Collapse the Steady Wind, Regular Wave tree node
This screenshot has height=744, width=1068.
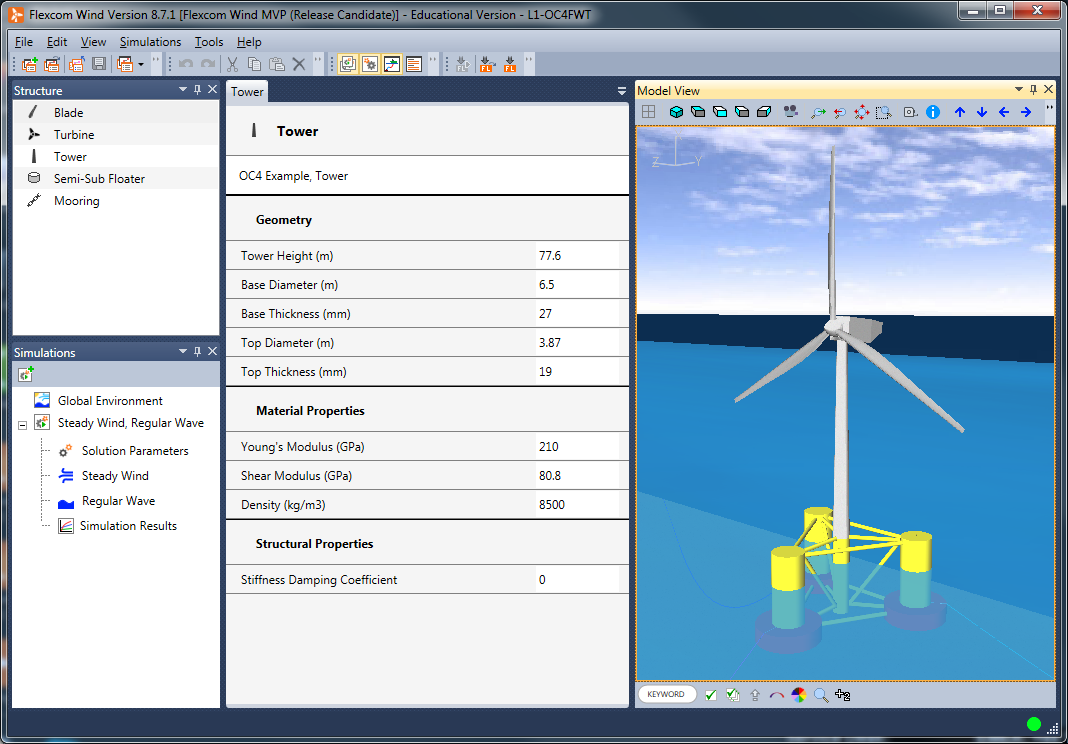pos(22,424)
